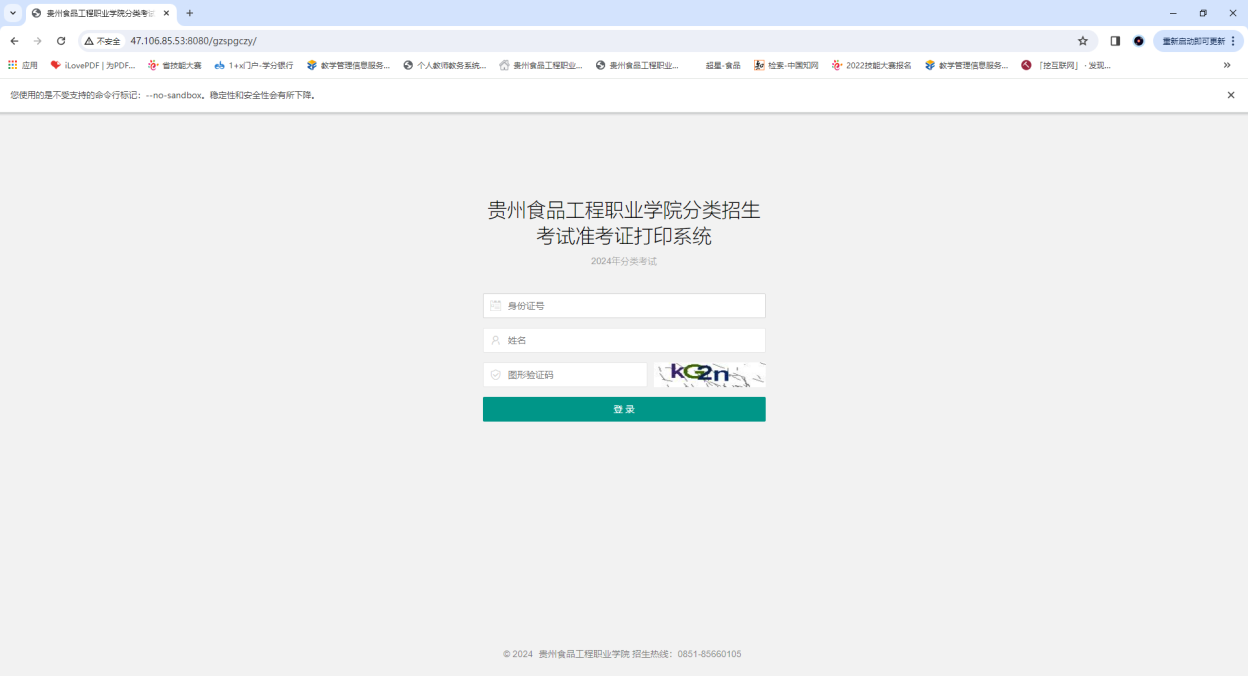Close the current browser tab
This screenshot has width=1248, height=676.
point(166,13)
